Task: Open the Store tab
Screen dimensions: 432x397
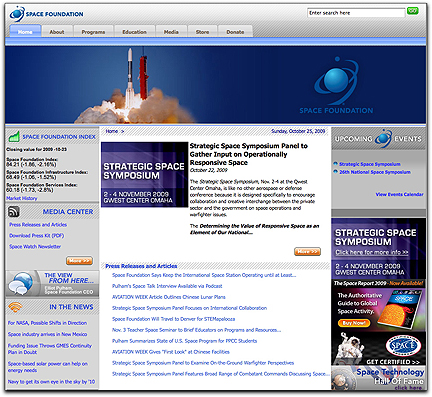Action: point(202,32)
